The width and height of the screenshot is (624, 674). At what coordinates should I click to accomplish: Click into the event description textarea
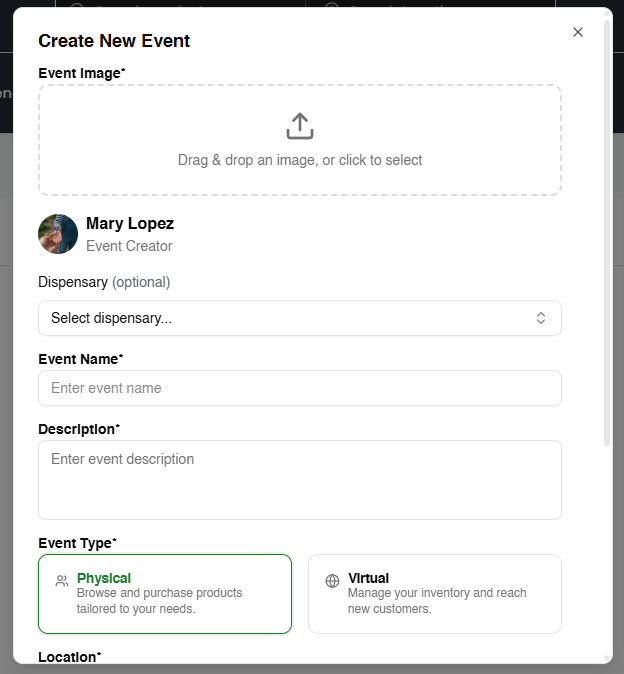point(299,479)
